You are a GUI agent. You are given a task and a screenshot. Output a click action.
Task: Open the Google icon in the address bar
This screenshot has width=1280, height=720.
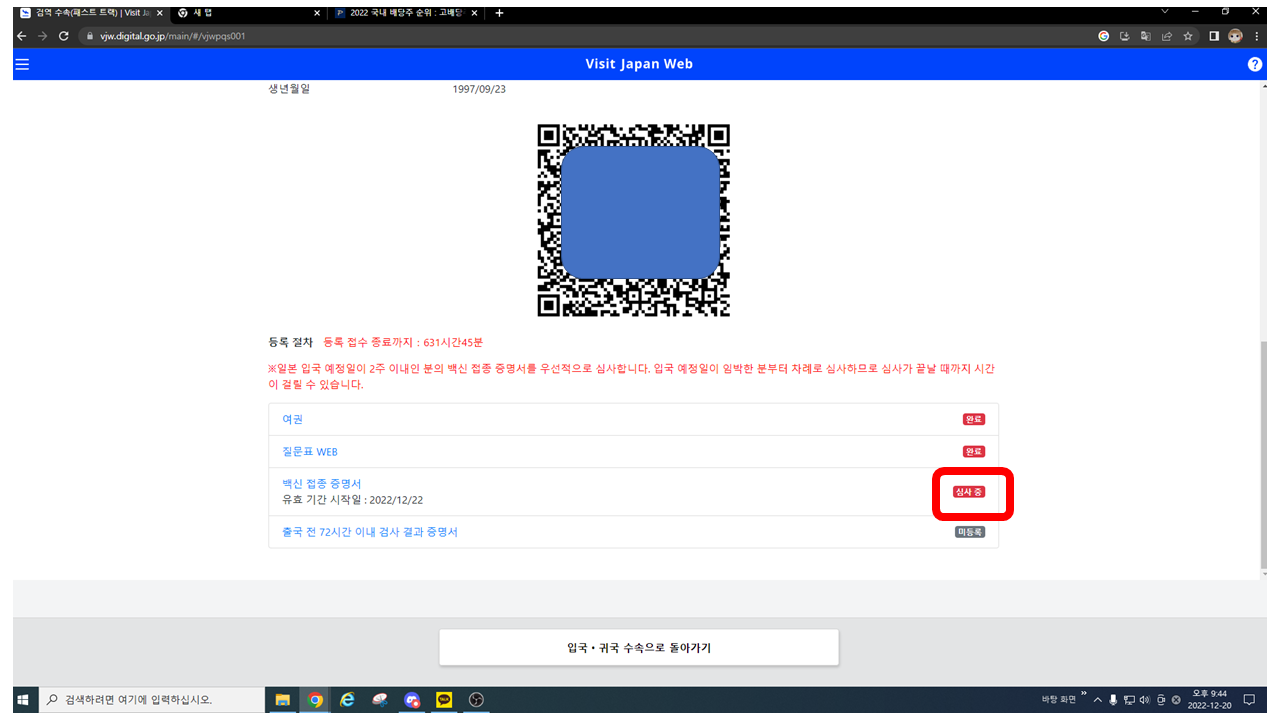pyautogui.click(x=1104, y=36)
